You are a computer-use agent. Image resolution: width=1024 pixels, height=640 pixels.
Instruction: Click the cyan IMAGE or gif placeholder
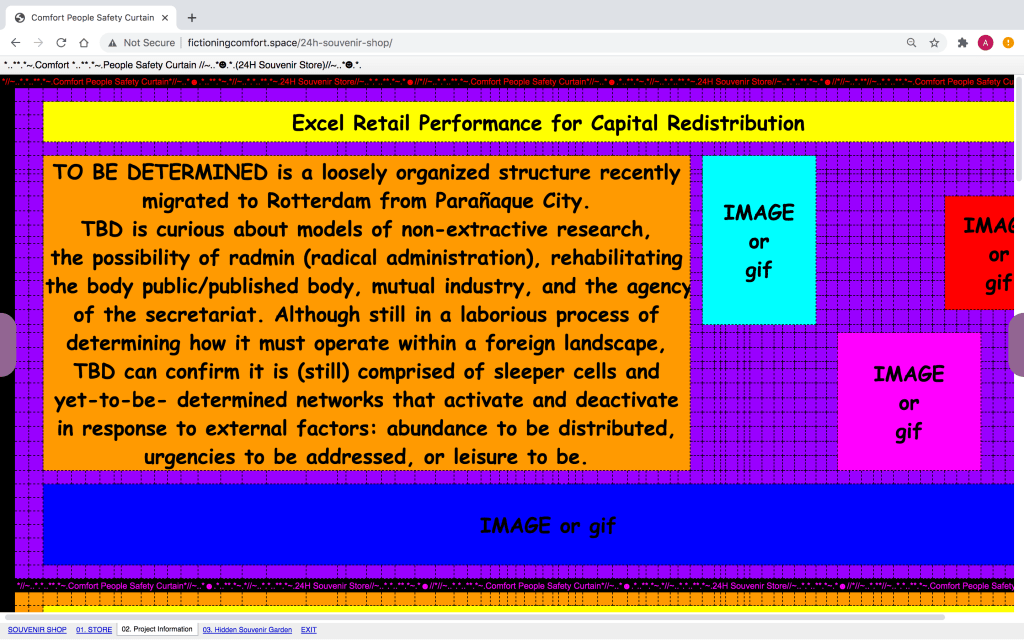758,240
